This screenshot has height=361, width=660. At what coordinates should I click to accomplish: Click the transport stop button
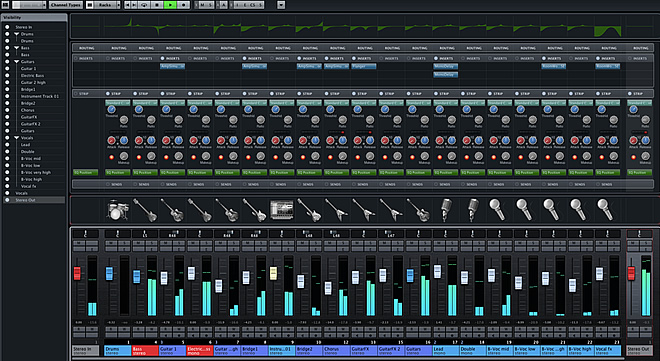pos(157,5)
